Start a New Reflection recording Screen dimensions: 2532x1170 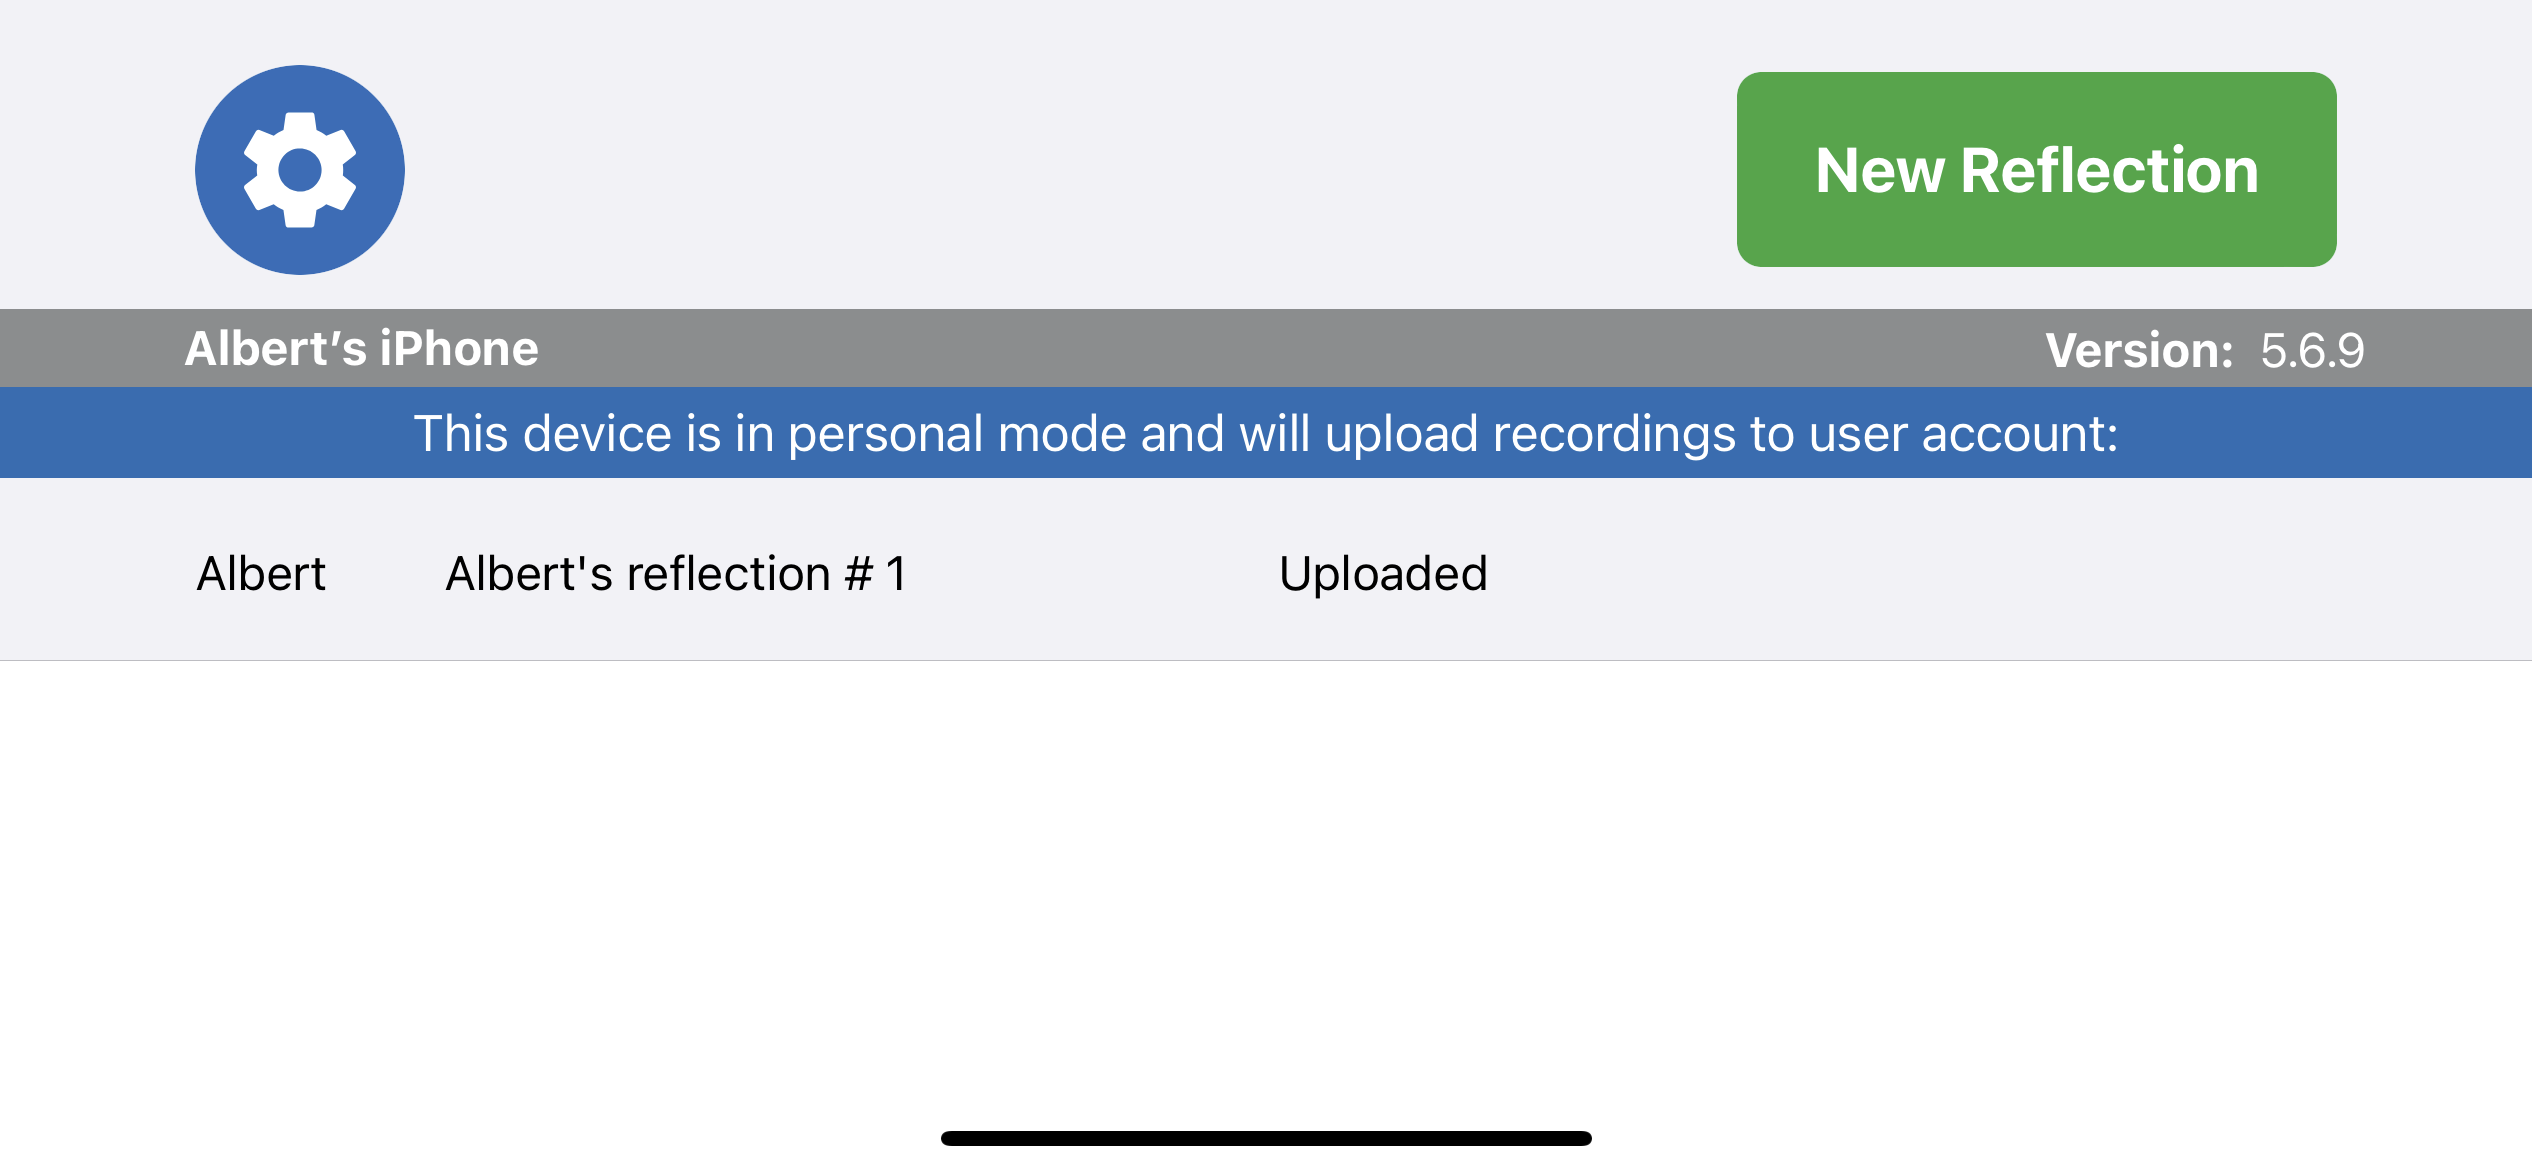click(x=2036, y=169)
